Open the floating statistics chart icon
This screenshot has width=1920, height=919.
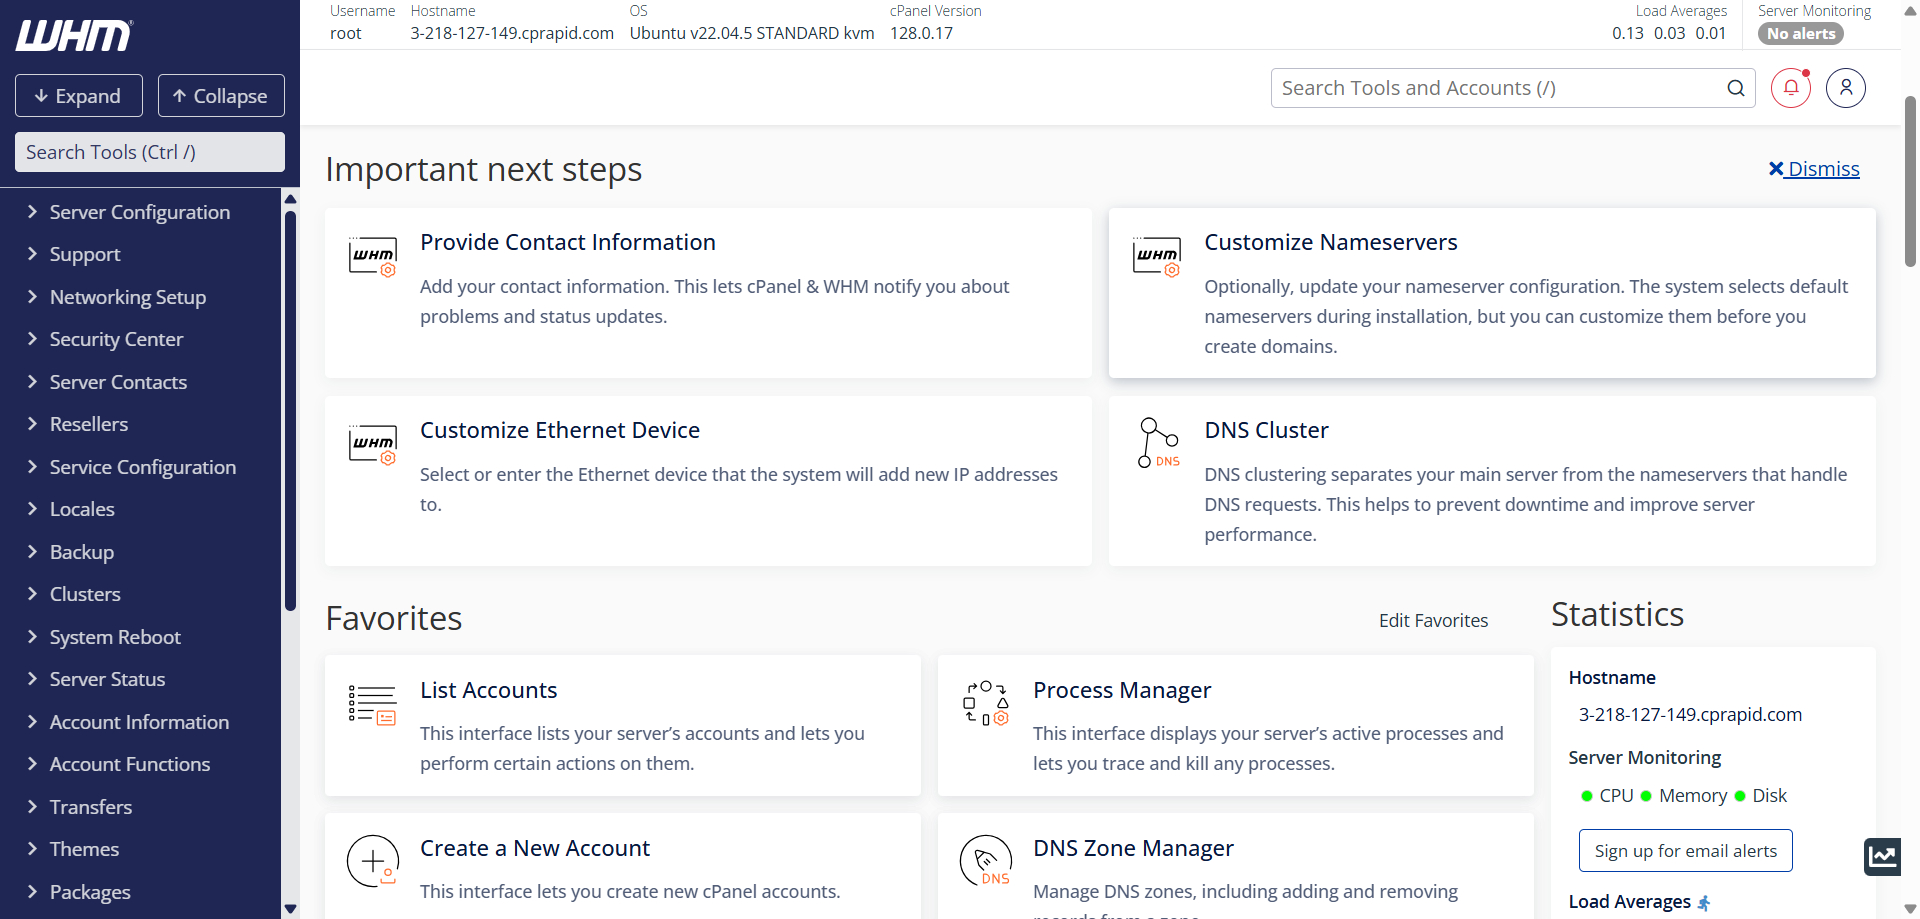point(1883,856)
